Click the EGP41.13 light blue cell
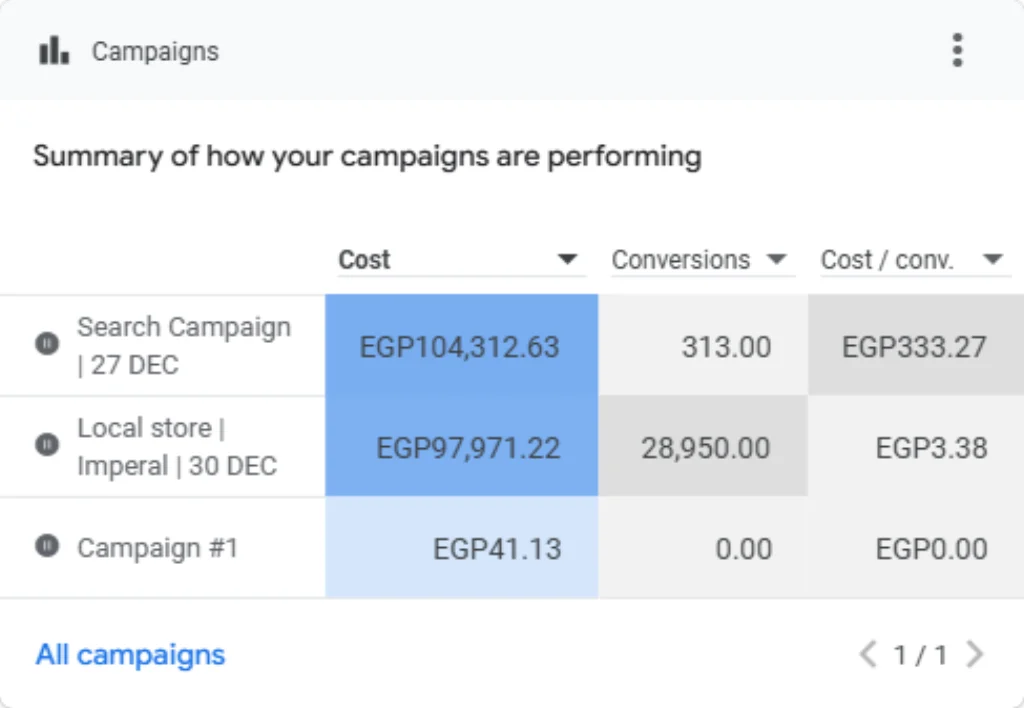The width and height of the screenshot is (1024, 708). 462,547
